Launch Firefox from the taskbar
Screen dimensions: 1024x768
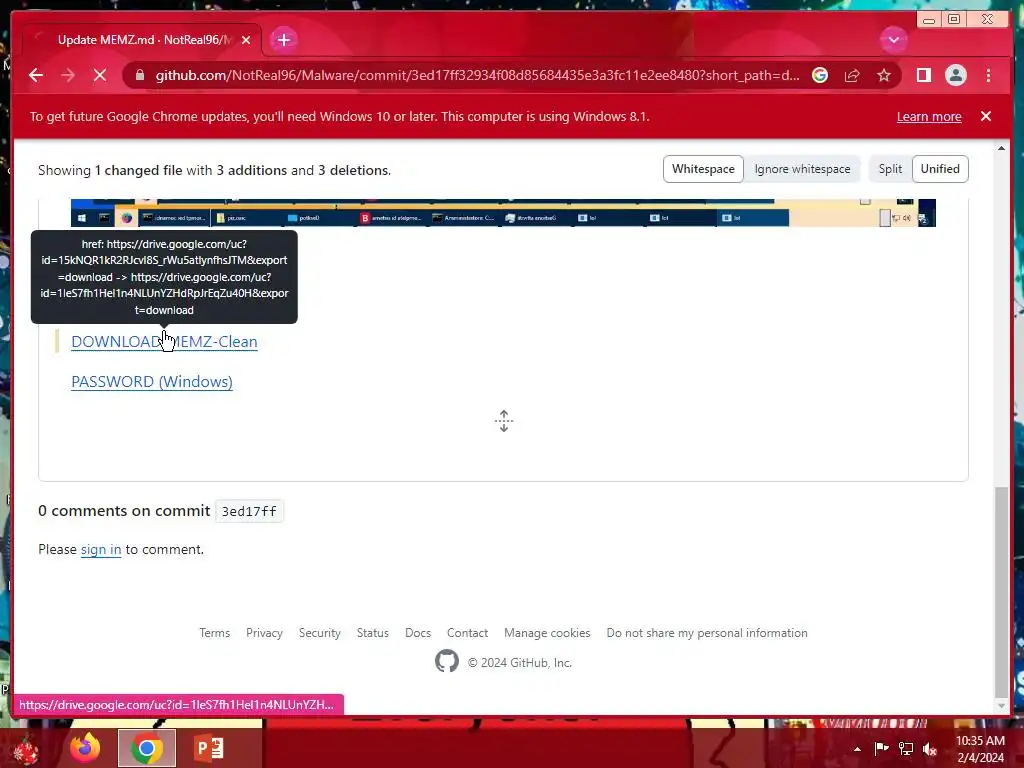click(x=86, y=748)
